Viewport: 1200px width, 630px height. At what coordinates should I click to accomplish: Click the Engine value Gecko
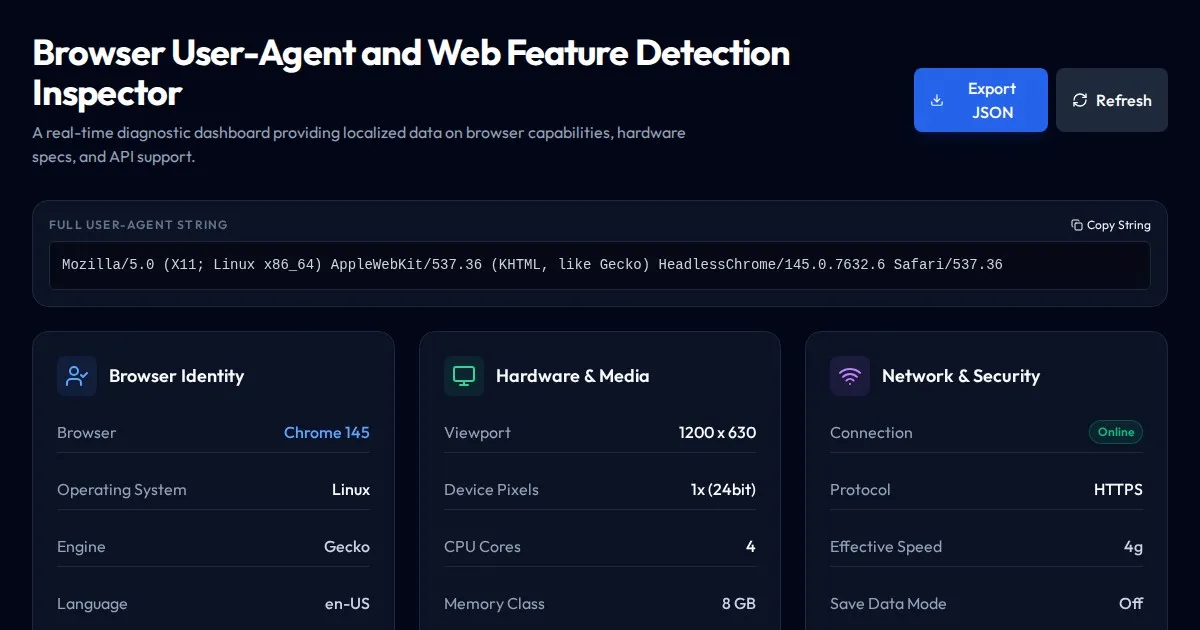(346, 547)
